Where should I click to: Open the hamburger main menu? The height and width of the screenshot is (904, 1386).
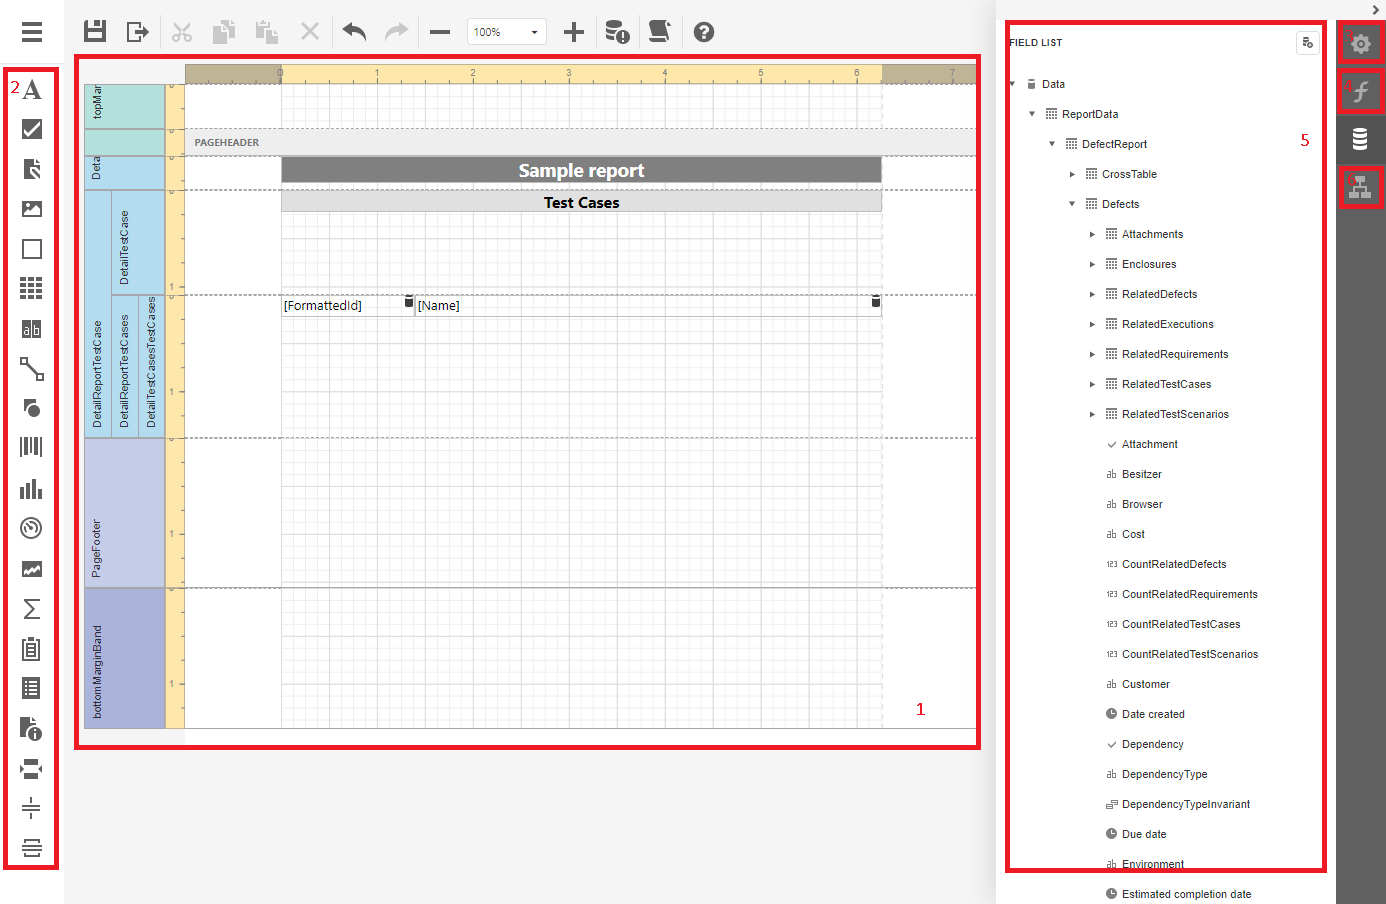(32, 32)
